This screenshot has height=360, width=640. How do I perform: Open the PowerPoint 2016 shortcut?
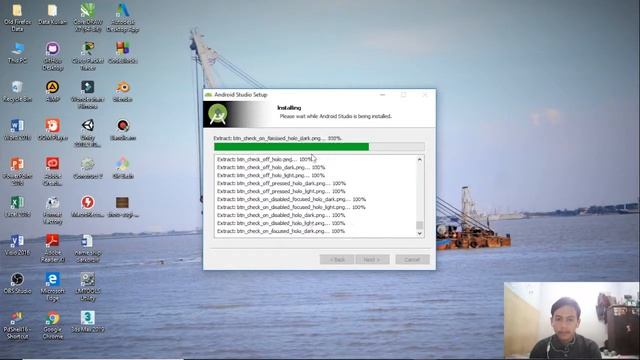pos(17,171)
